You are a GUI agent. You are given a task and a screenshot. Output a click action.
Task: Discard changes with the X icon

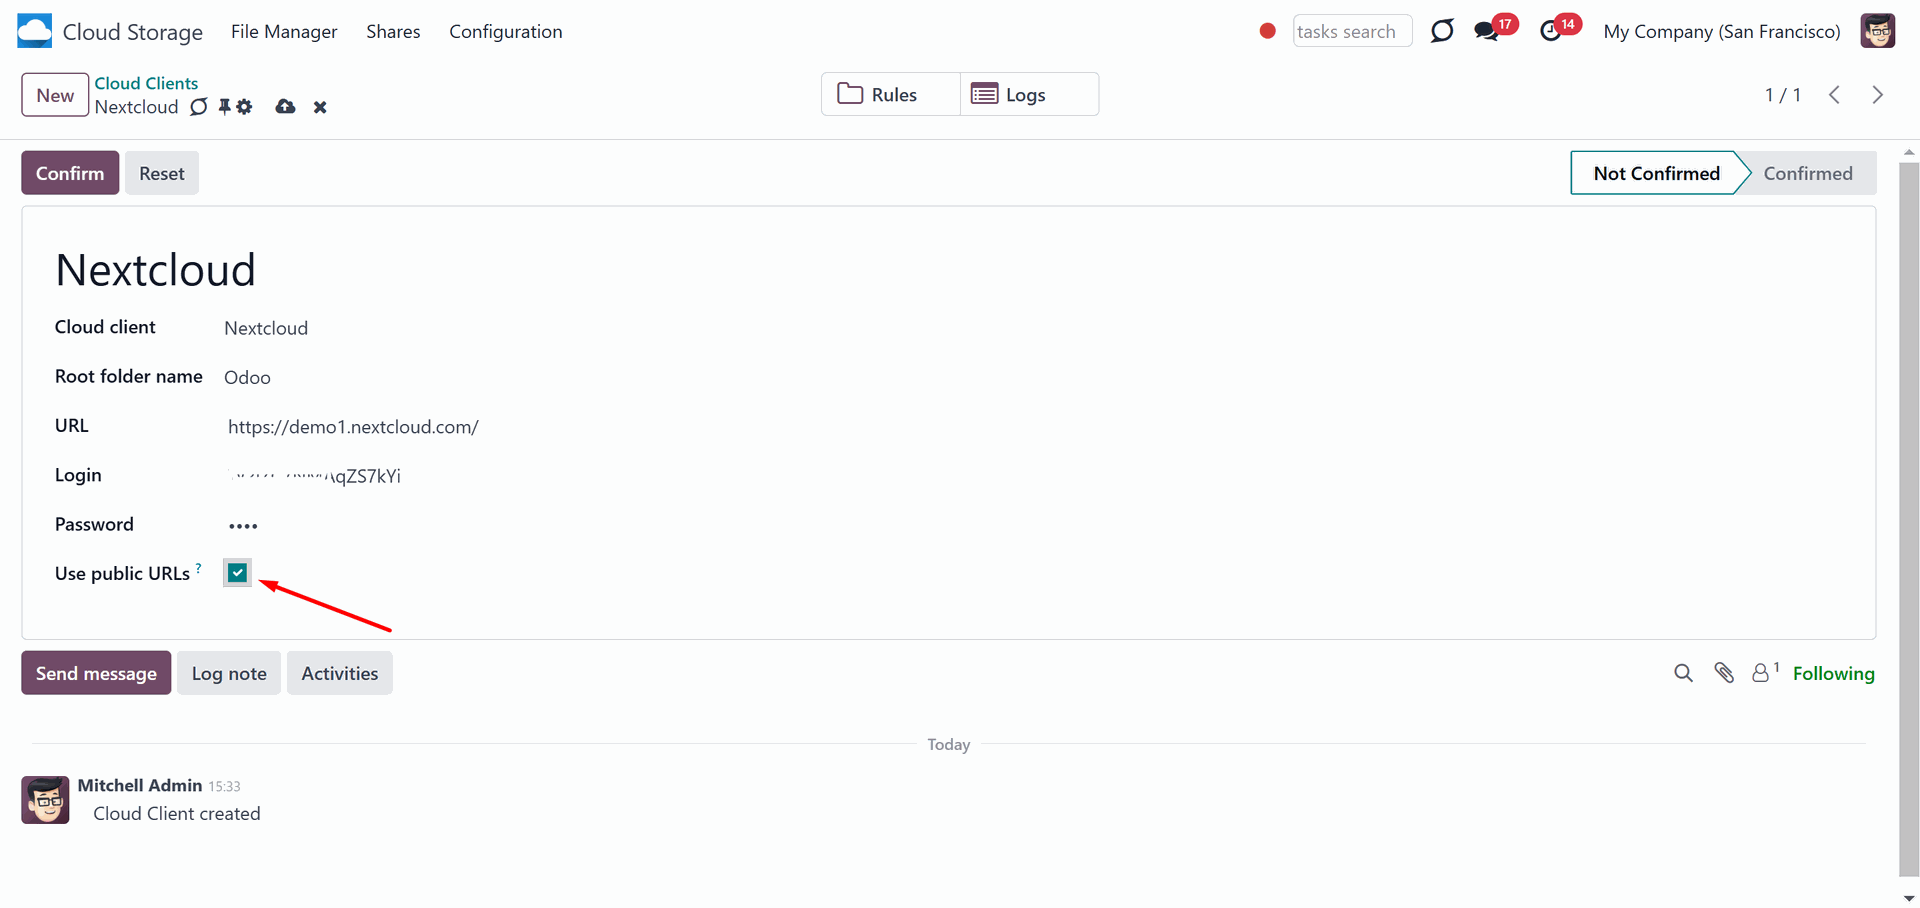click(320, 107)
